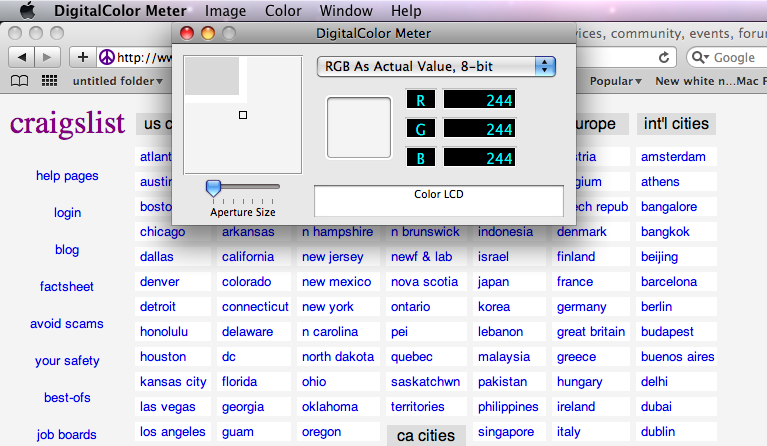Click the R channel value 244
Screen dimensions: 767x446
coord(479,100)
